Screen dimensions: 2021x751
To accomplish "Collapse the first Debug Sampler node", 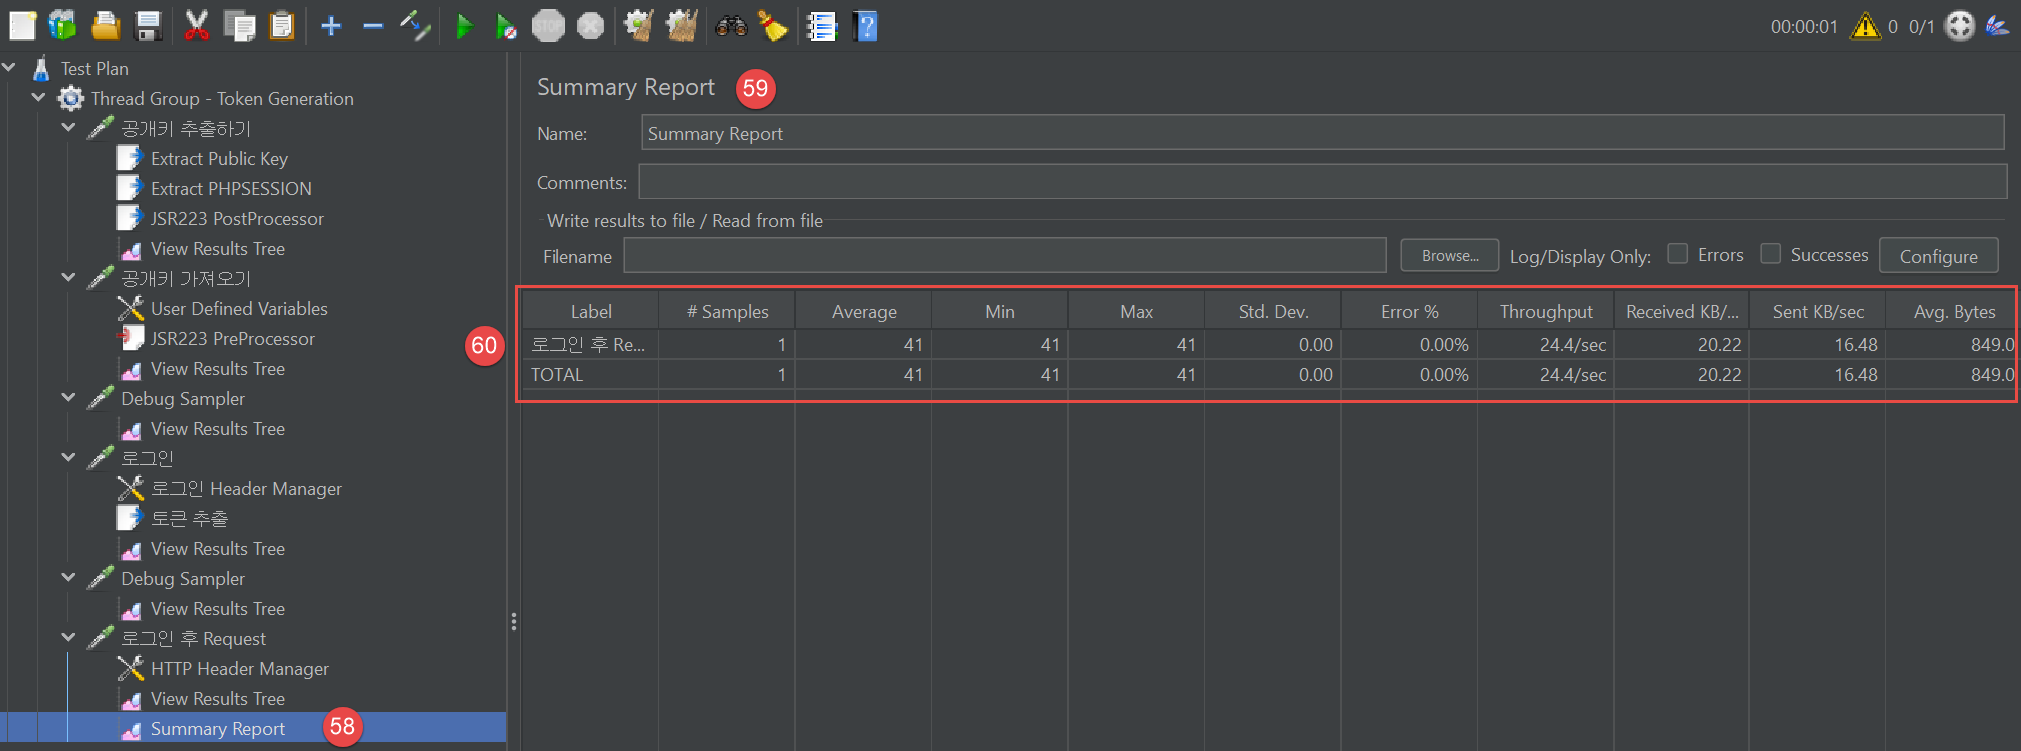I will pos(69,398).
